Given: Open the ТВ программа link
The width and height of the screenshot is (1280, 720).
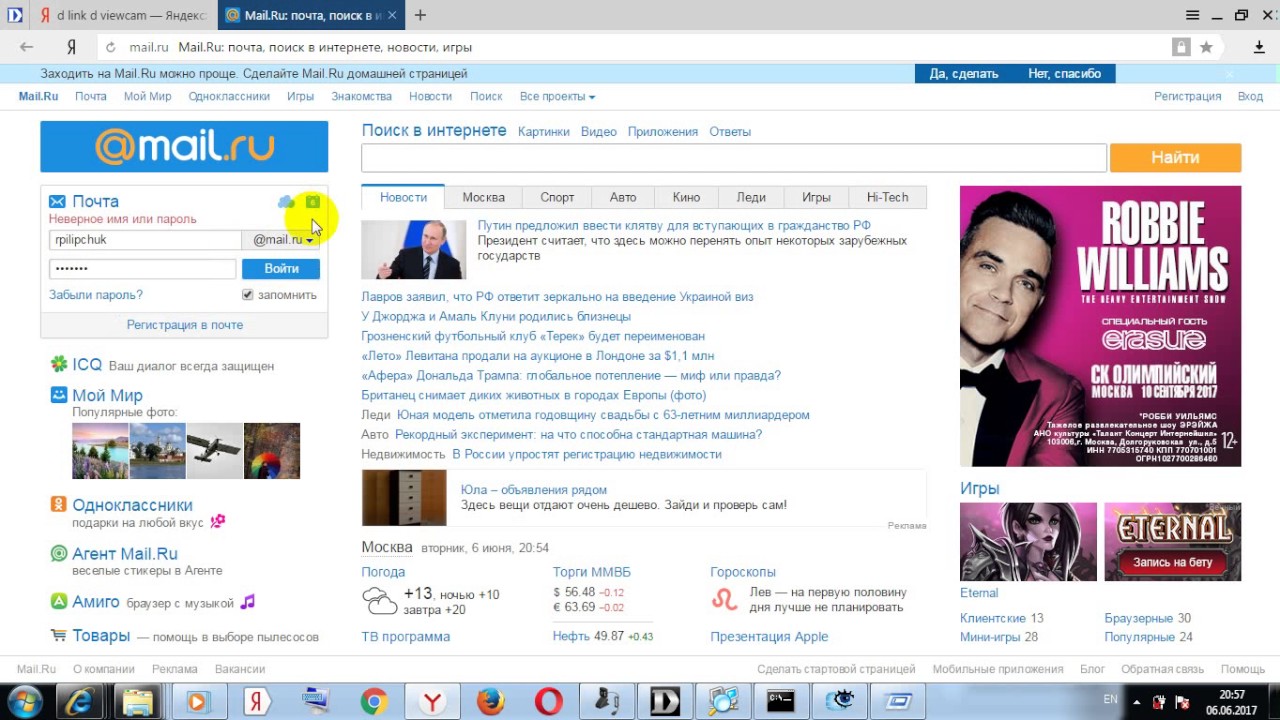Looking at the screenshot, I should (x=406, y=636).
